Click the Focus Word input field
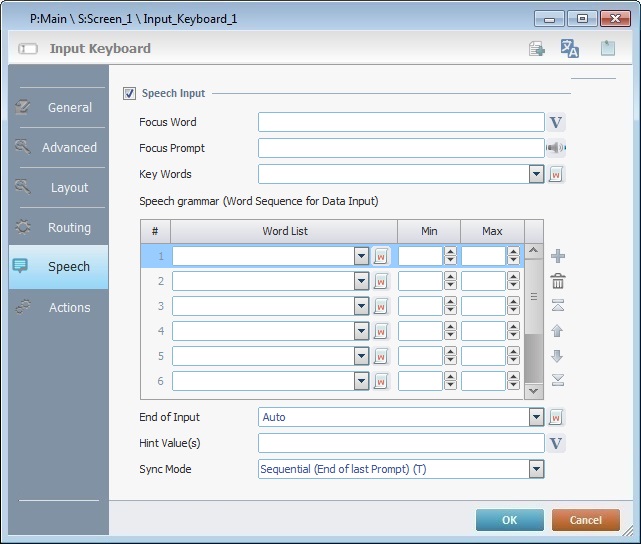641x544 pixels. coord(400,122)
